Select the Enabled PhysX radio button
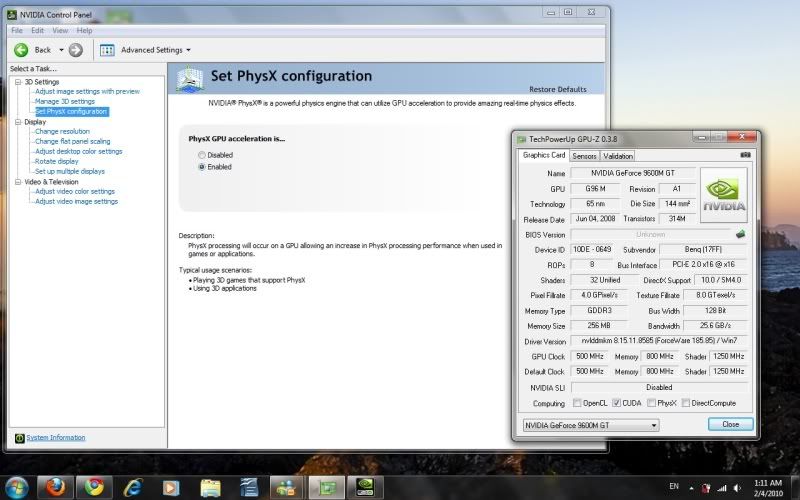The image size is (800, 500). click(x=202, y=167)
